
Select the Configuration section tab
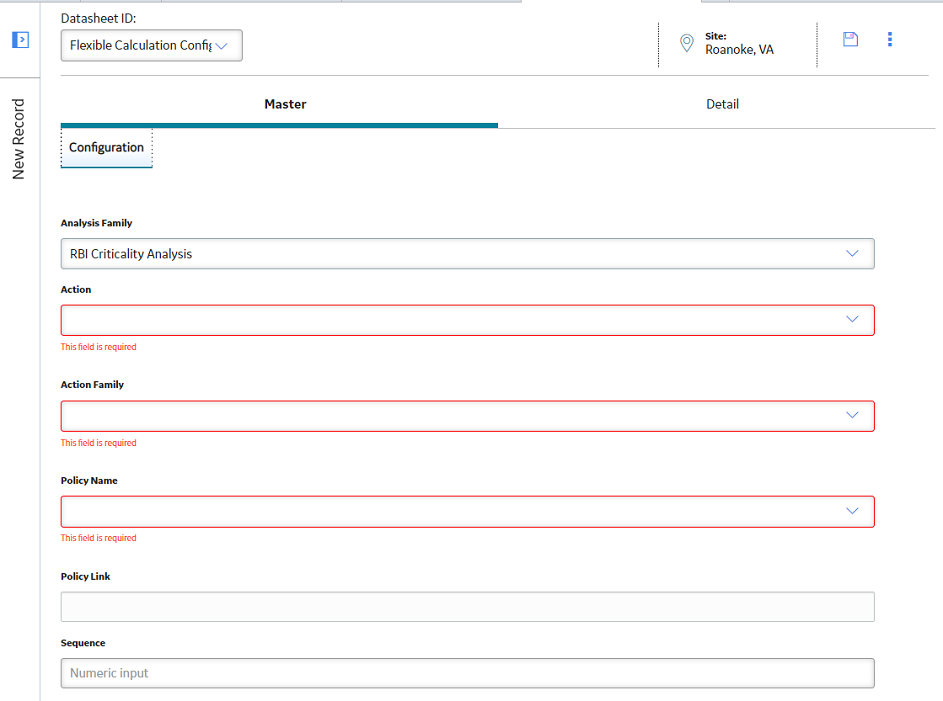click(106, 148)
